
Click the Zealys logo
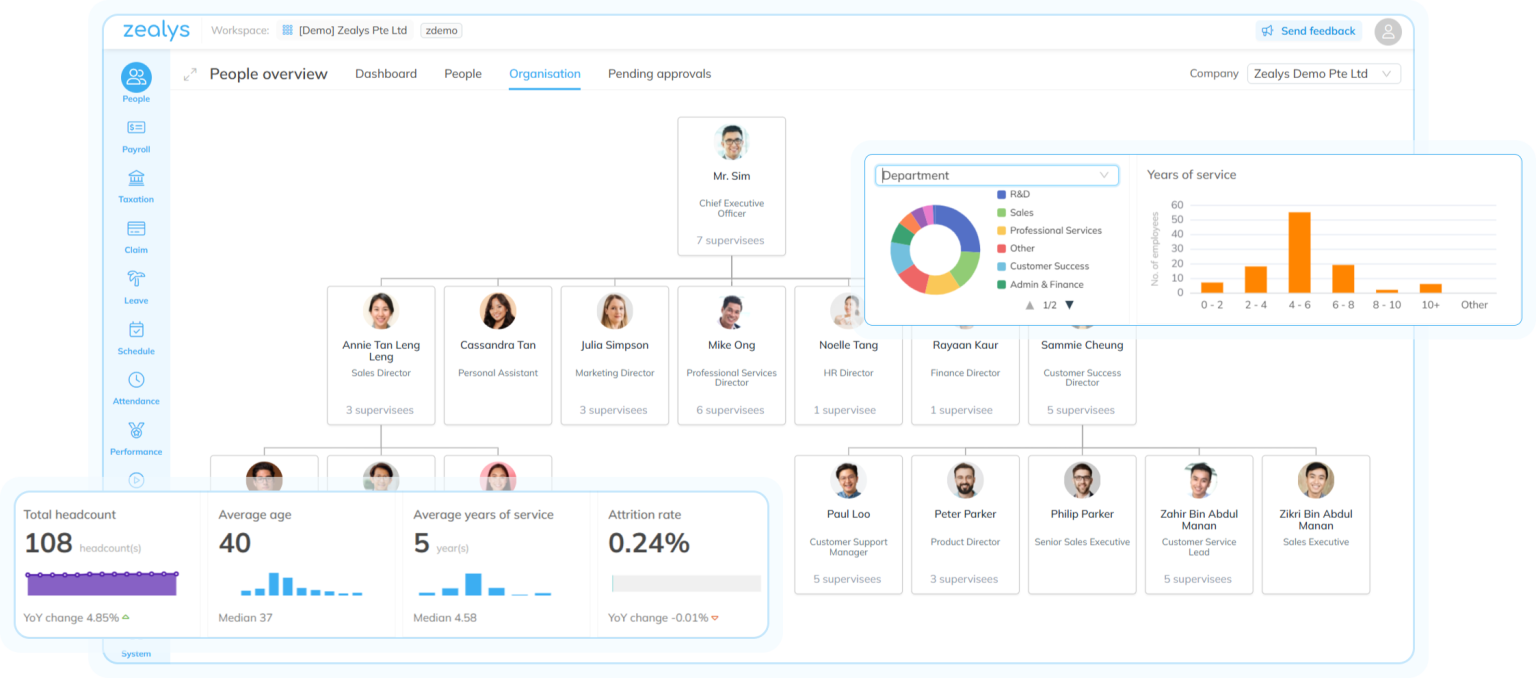click(x=156, y=30)
